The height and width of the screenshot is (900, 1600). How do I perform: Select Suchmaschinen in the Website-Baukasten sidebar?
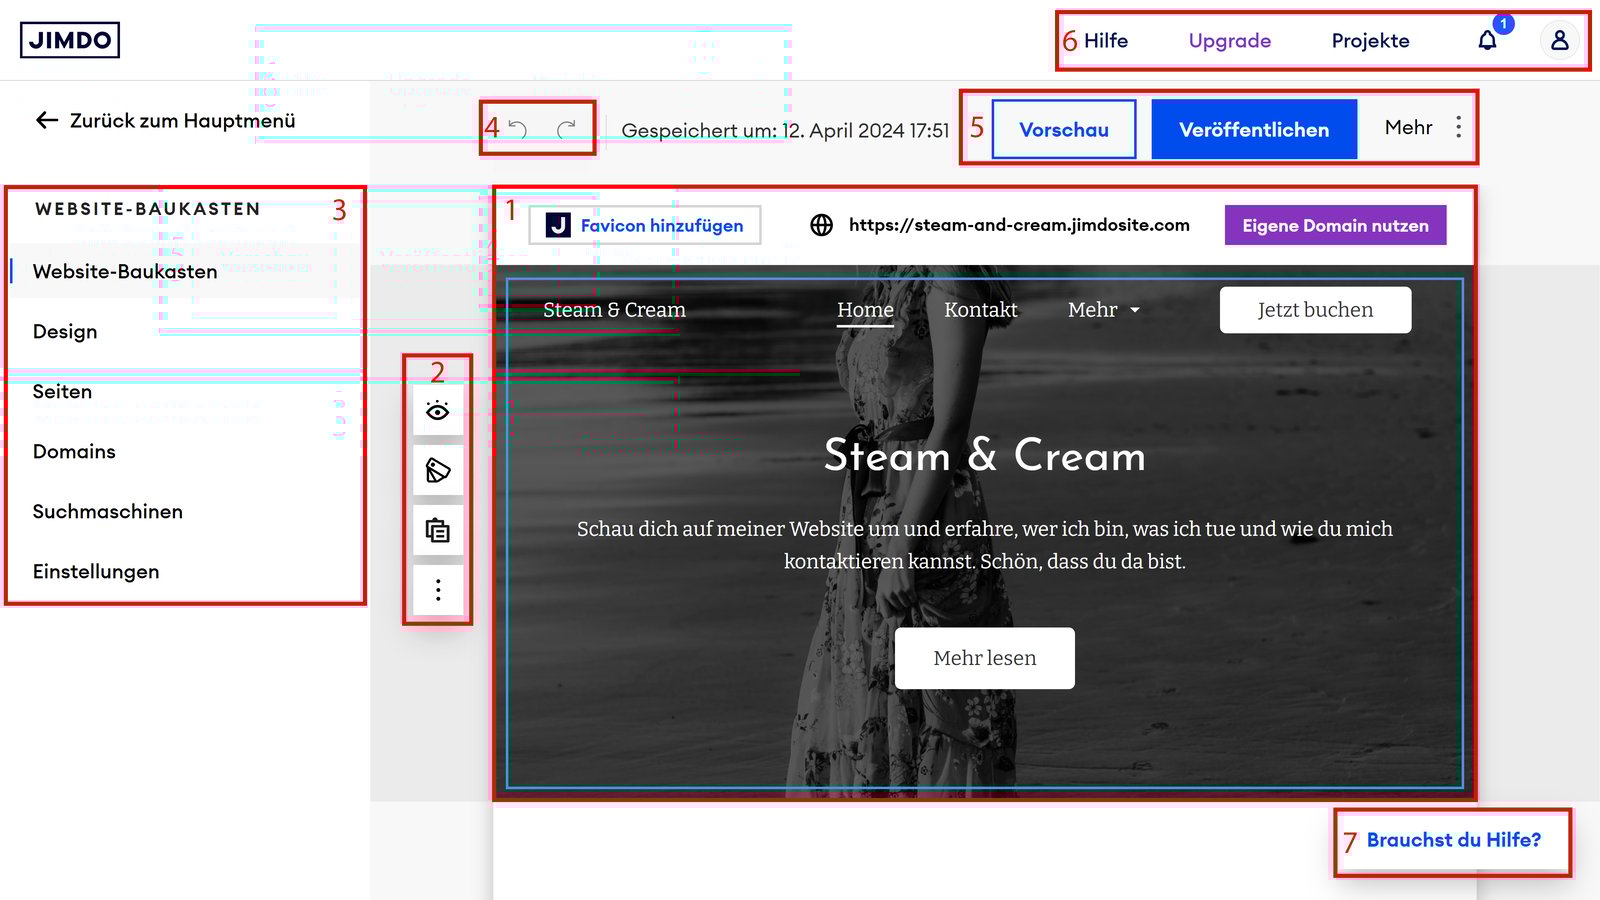(107, 511)
